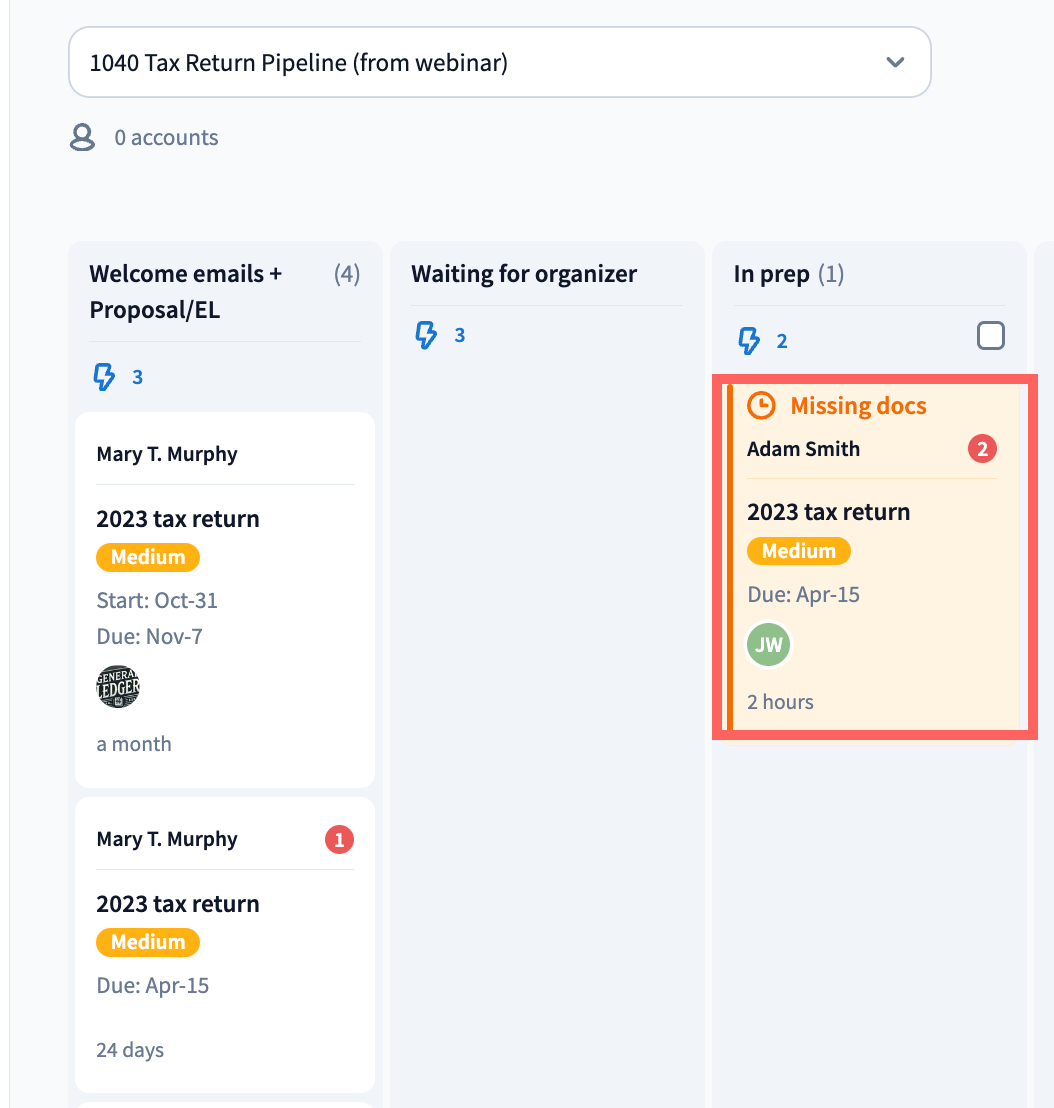Viewport: 1054px width, 1108px height.
Task: Click the General Ledger avatar on Mary's card
Action: pyautogui.click(x=118, y=687)
